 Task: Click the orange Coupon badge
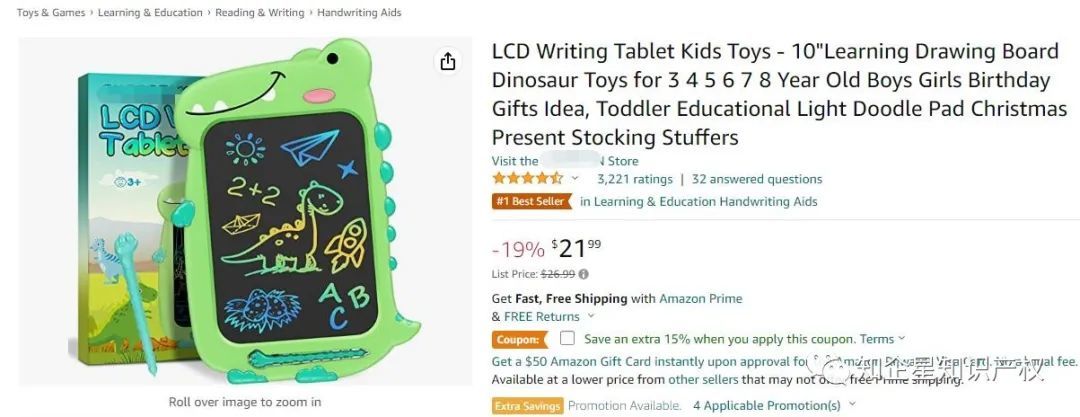pyautogui.click(x=519, y=339)
